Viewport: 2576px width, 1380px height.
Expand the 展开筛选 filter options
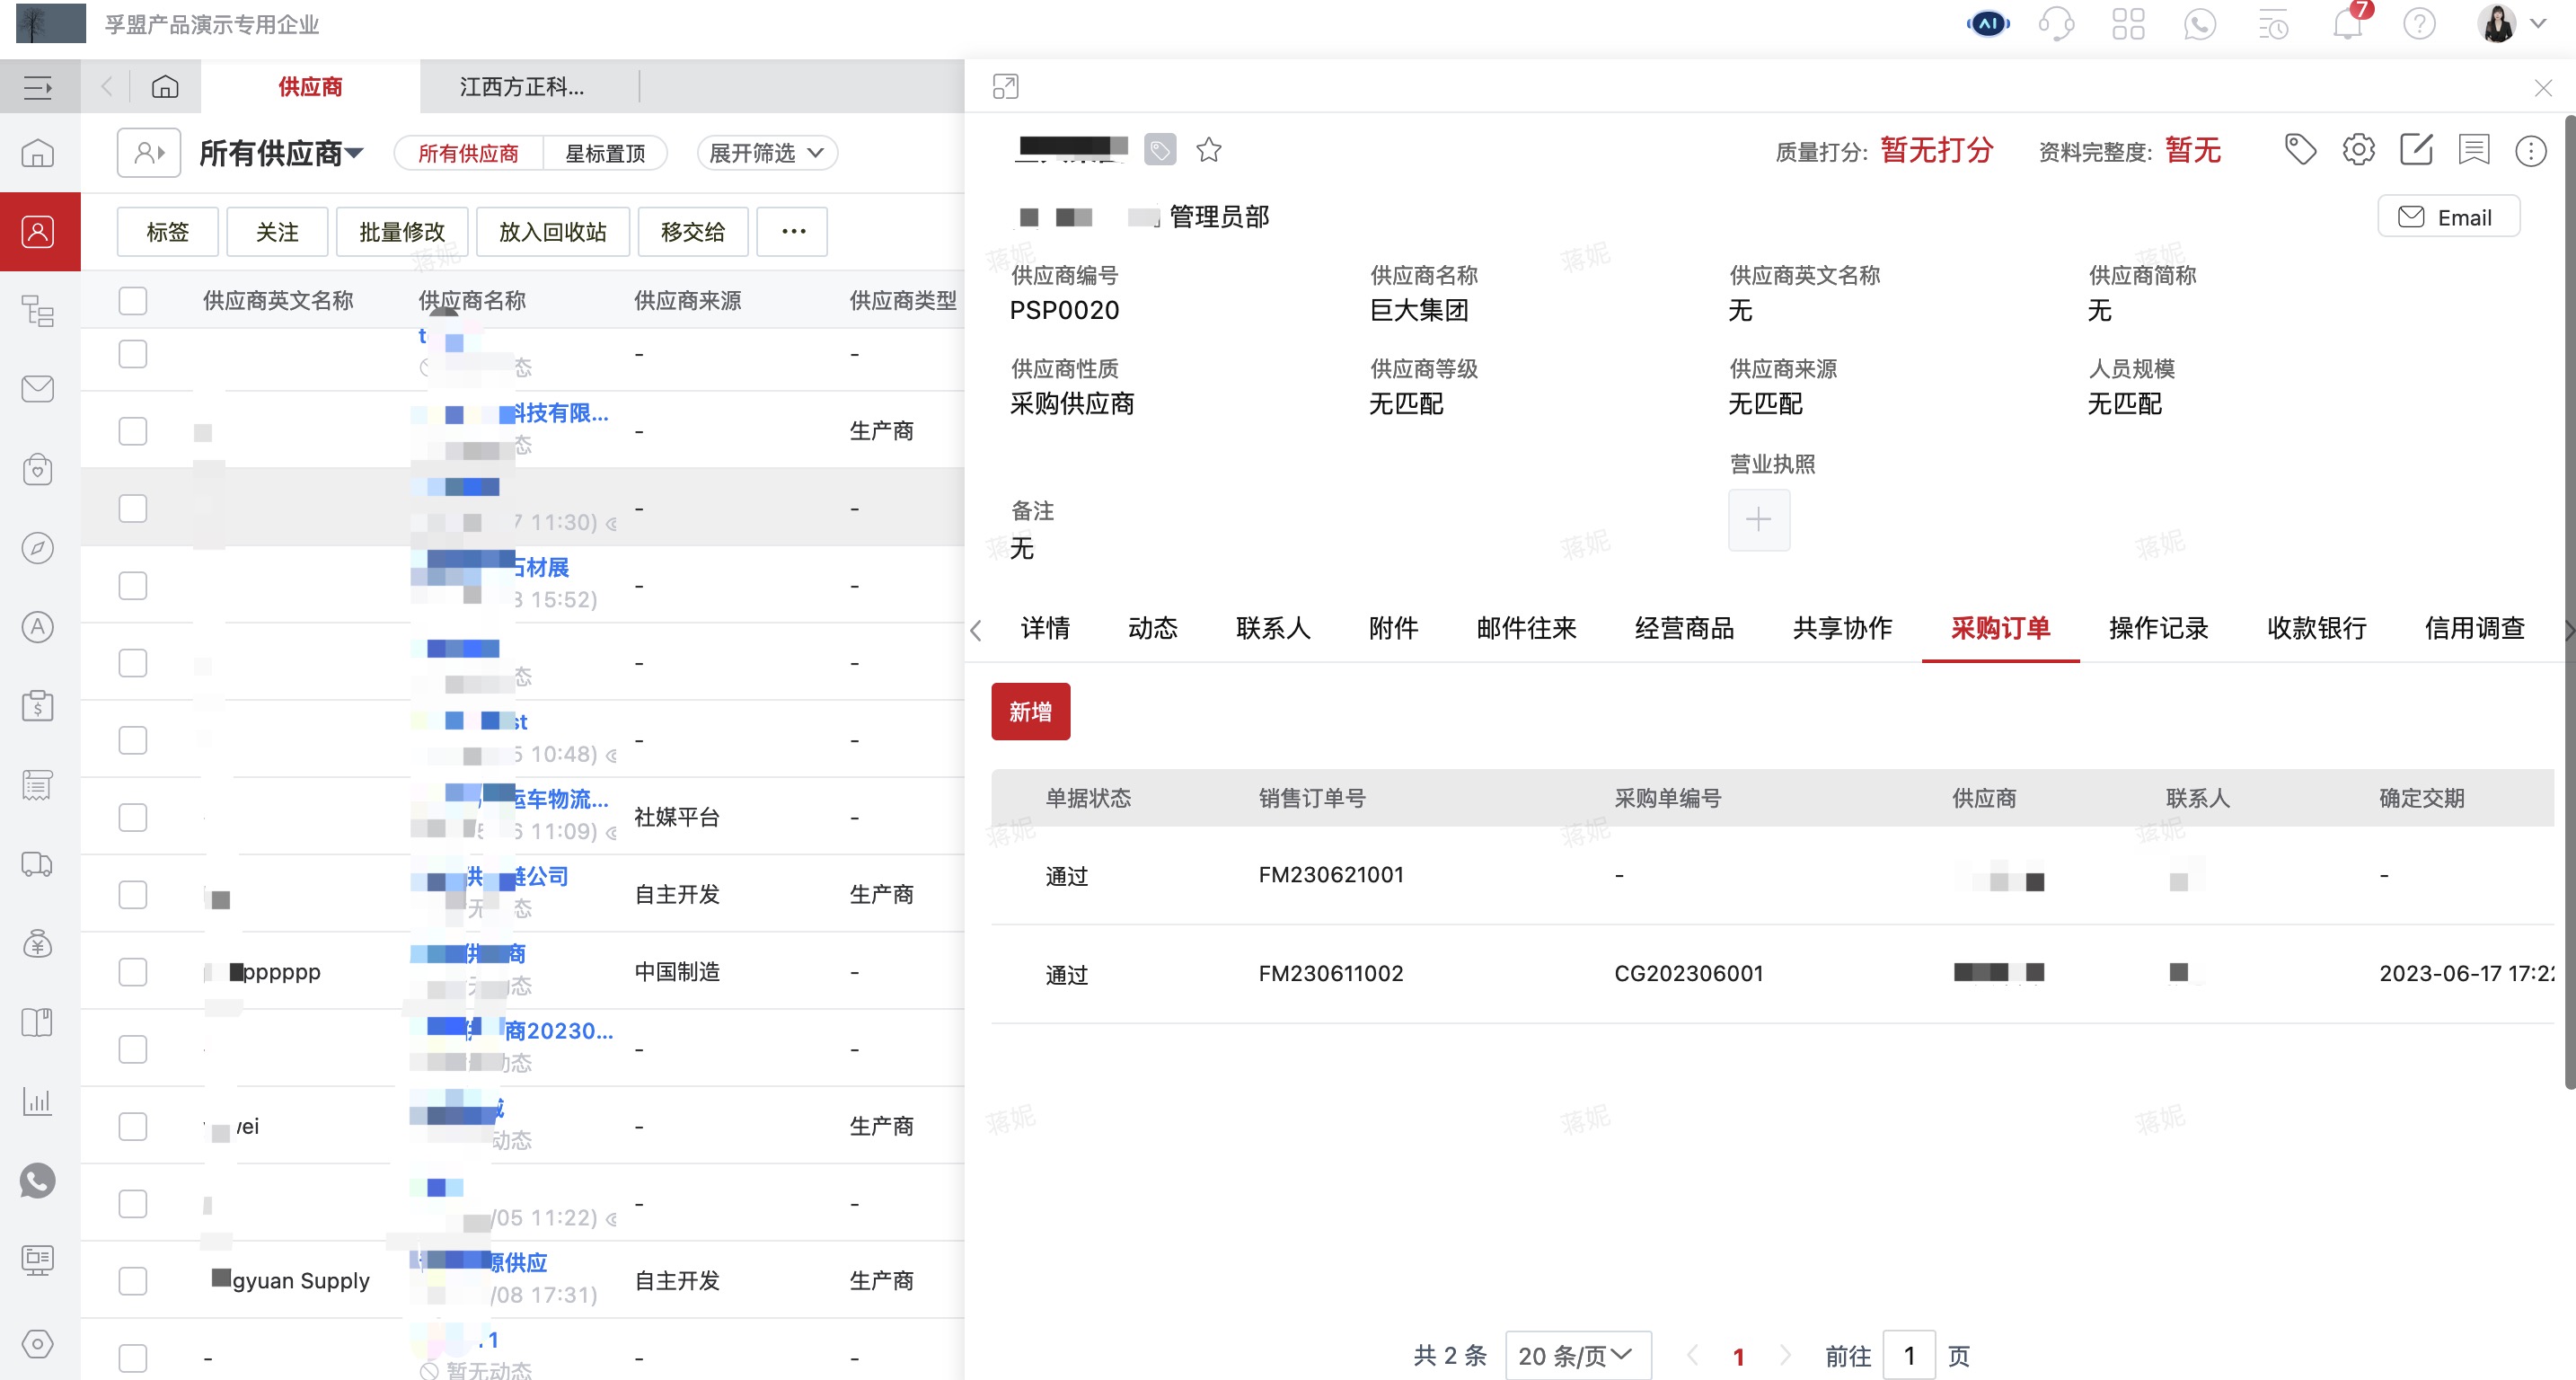click(766, 153)
